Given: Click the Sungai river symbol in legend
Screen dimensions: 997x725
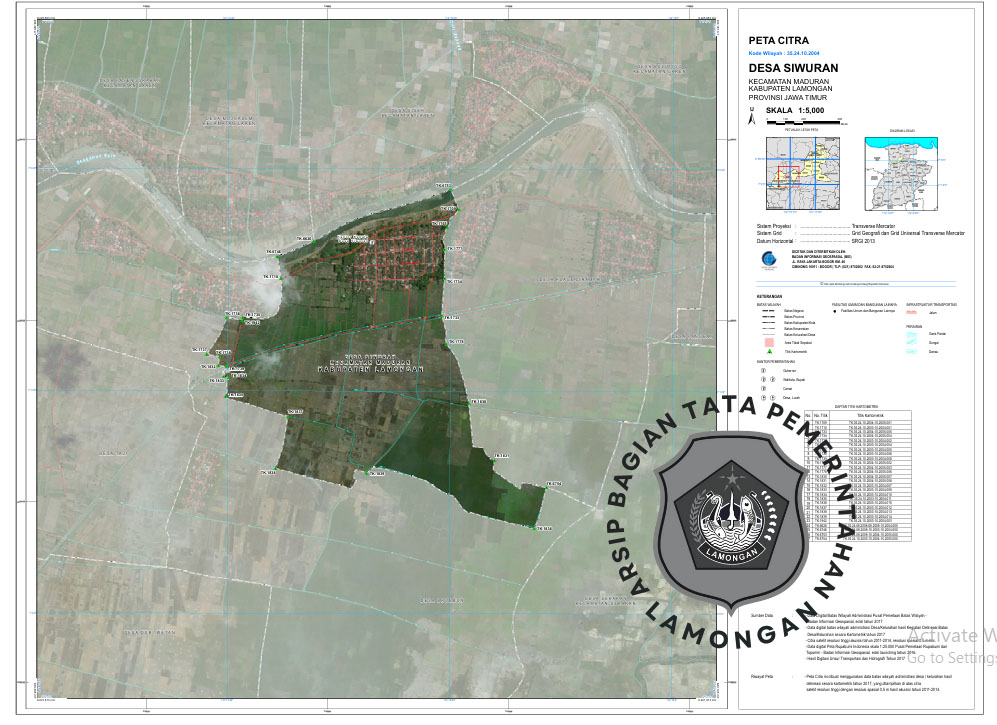Looking at the screenshot, I should click(x=911, y=341).
